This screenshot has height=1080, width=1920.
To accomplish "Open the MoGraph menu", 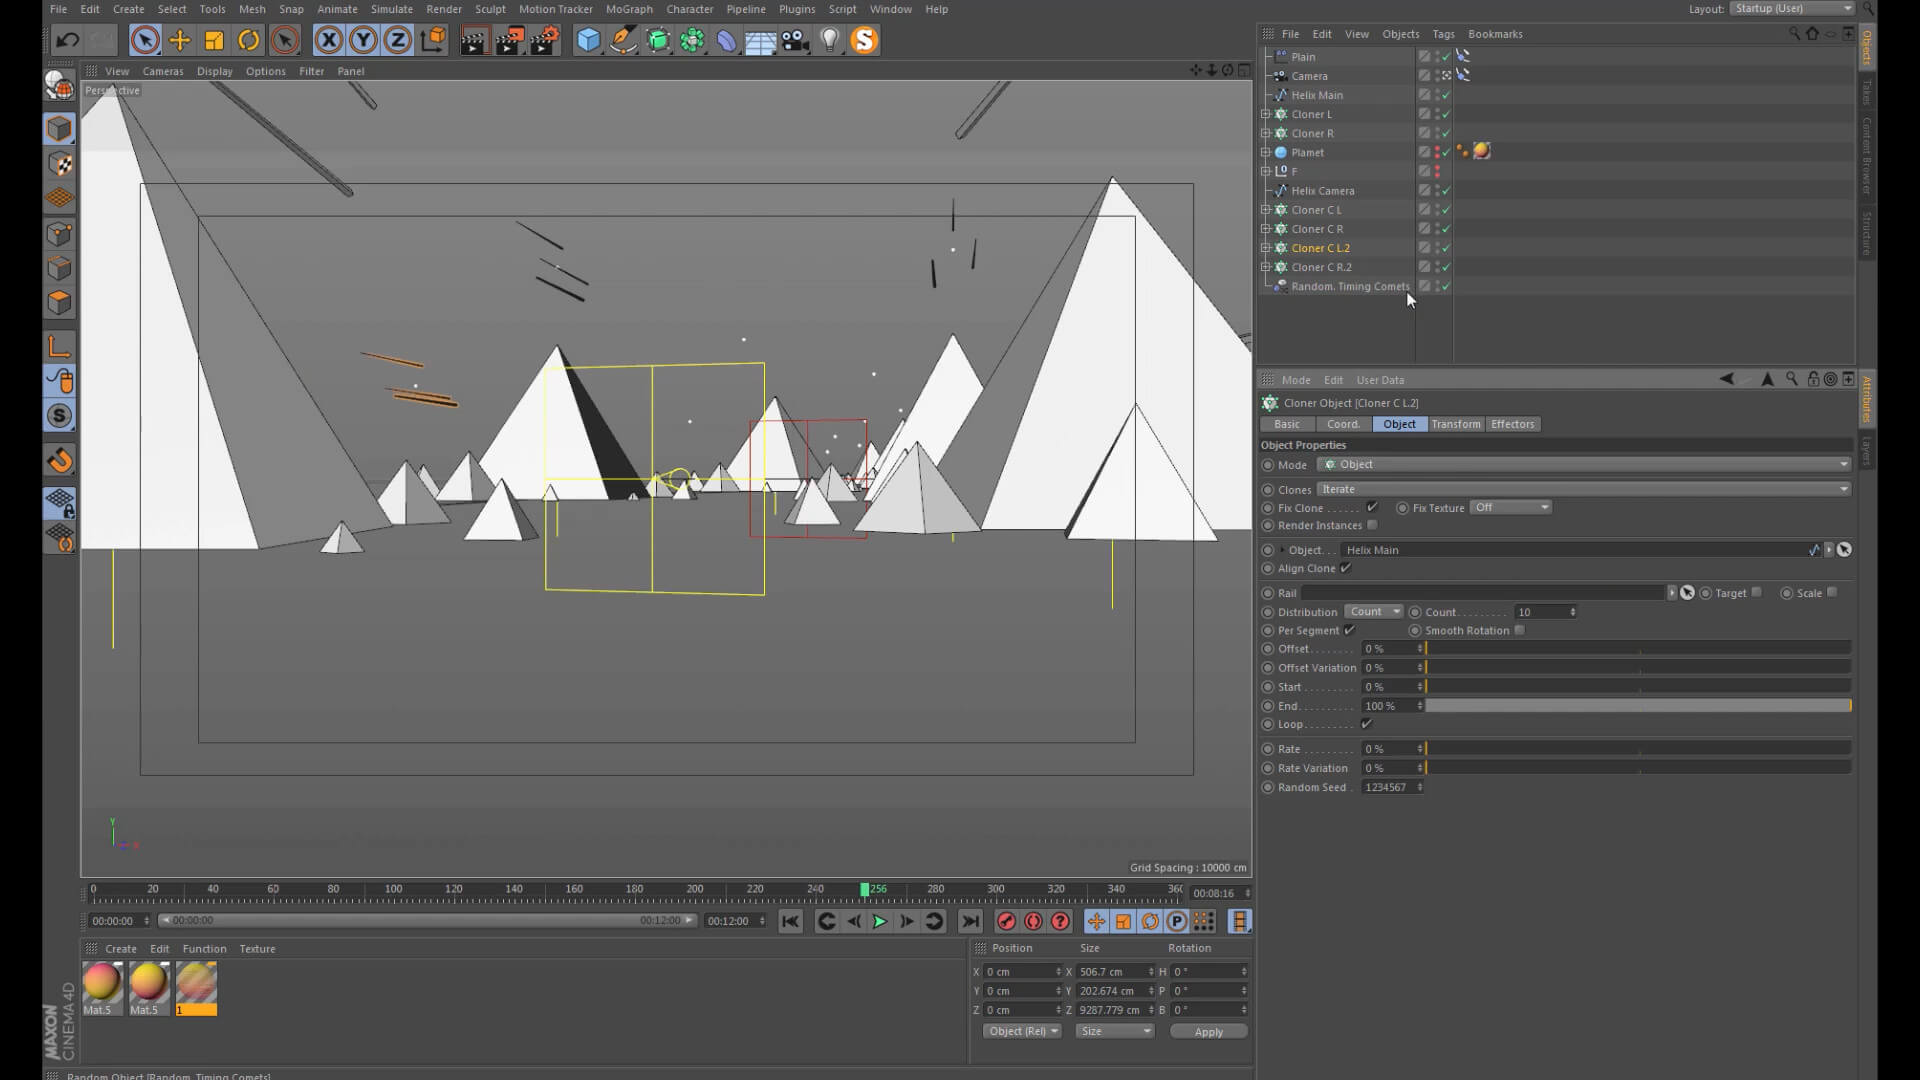I will pyautogui.click(x=628, y=9).
